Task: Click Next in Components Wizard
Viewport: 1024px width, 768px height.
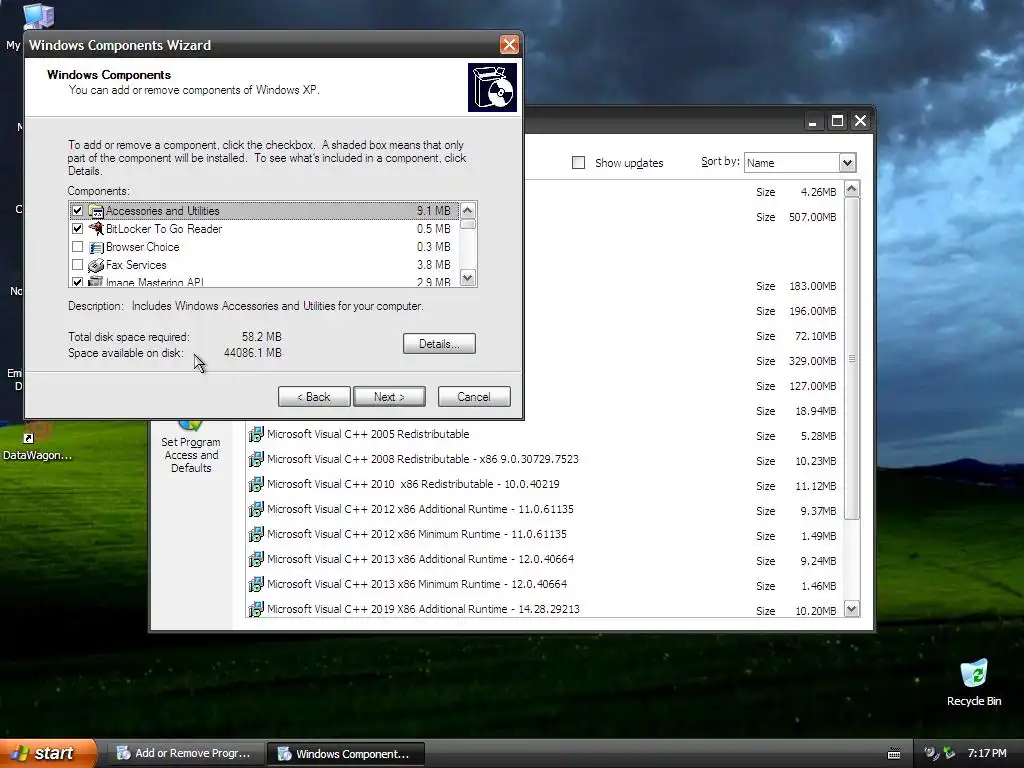Action: click(x=389, y=396)
